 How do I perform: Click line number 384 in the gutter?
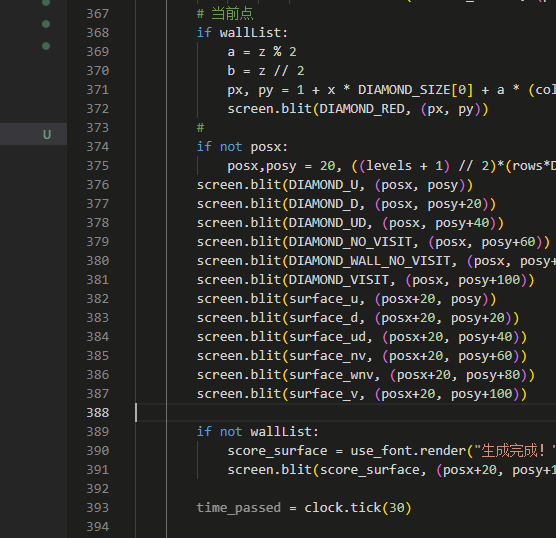98,337
